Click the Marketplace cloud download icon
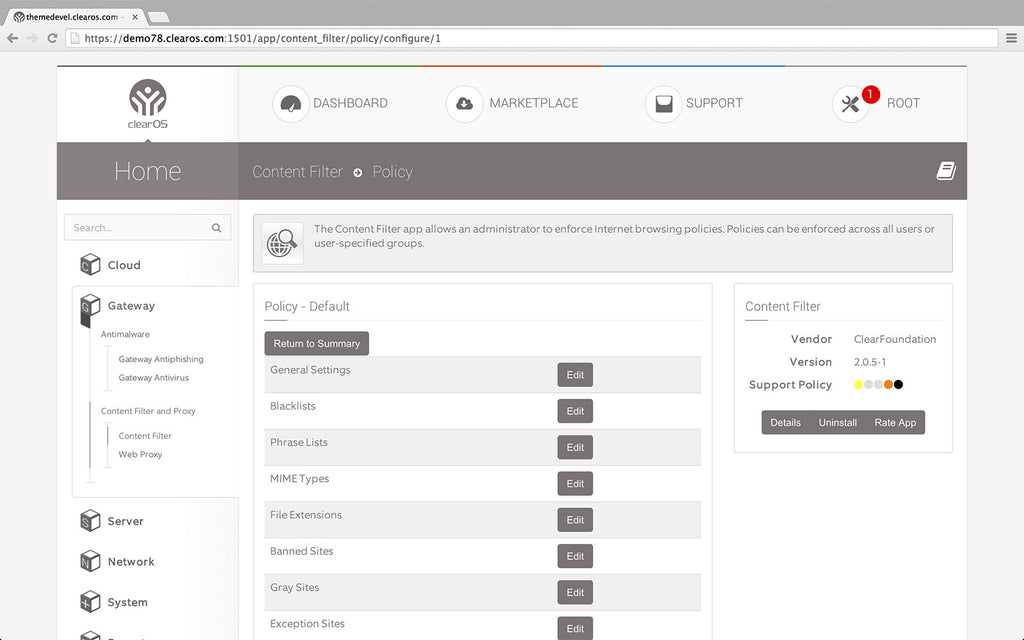The height and width of the screenshot is (640, 1024). pyautogui.click(x=464, y=103)
